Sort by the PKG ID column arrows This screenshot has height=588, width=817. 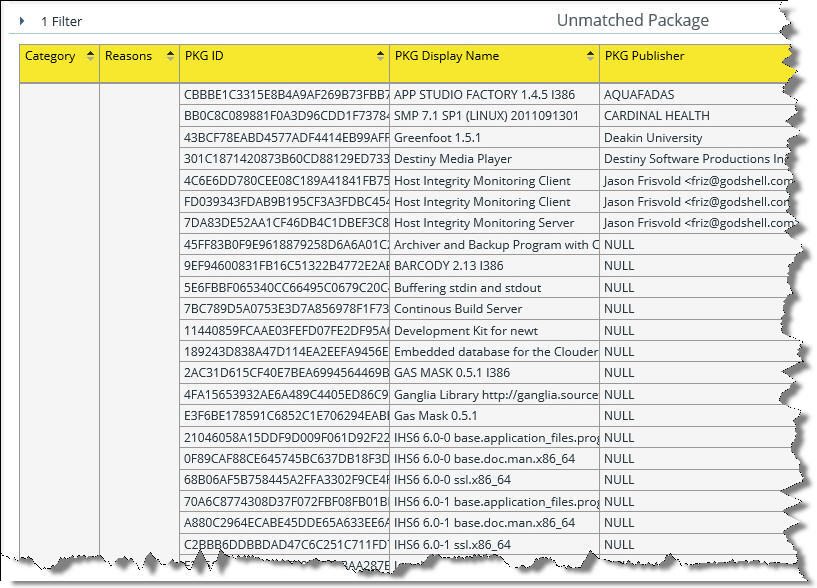click(x=380, y=56)
